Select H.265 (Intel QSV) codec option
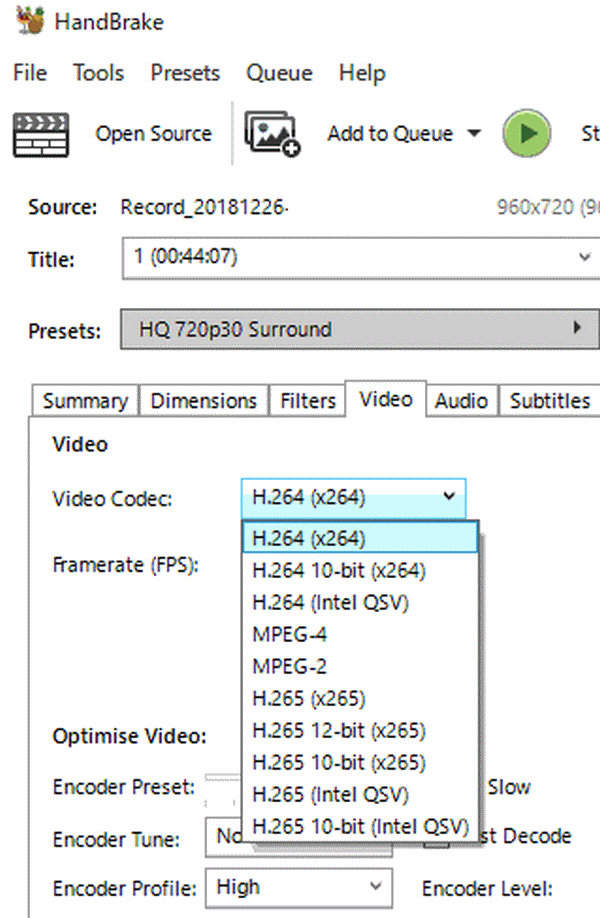Image resolution: width=600 pixels, height=918 pixels. (x=360, y=794)
